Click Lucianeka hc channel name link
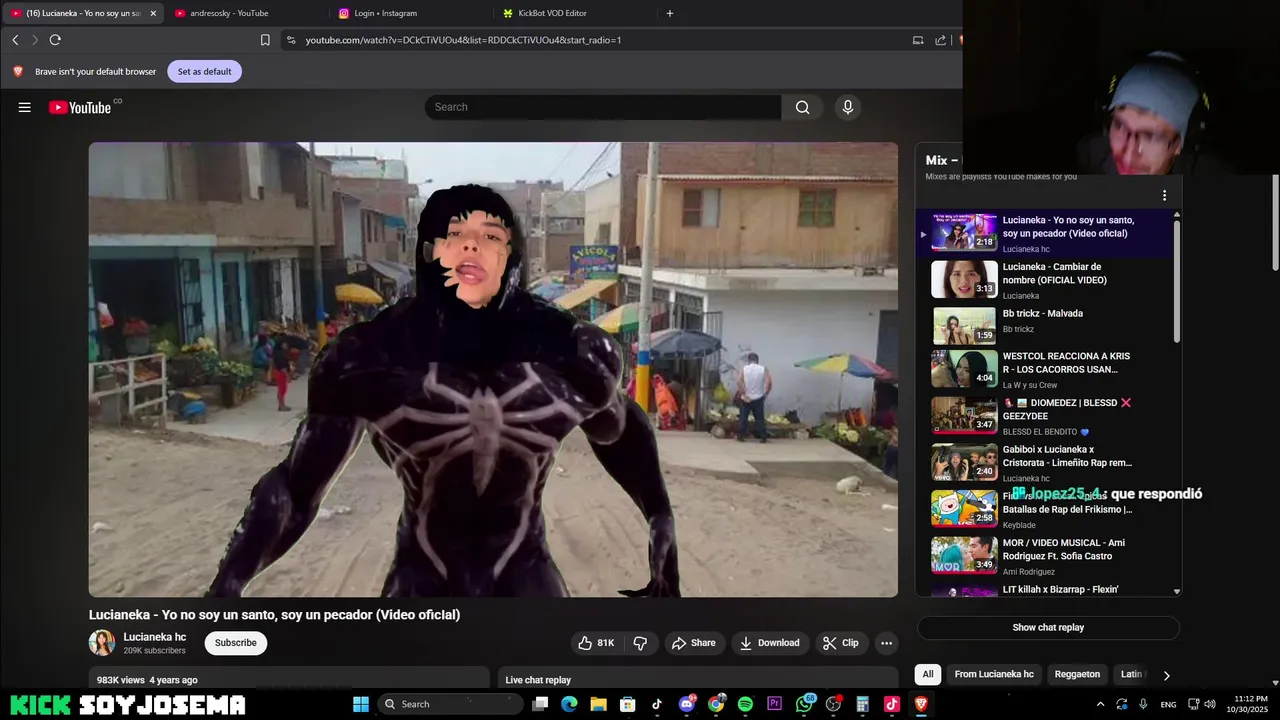Screen dimensions: 1280x720 click(155, 637)
